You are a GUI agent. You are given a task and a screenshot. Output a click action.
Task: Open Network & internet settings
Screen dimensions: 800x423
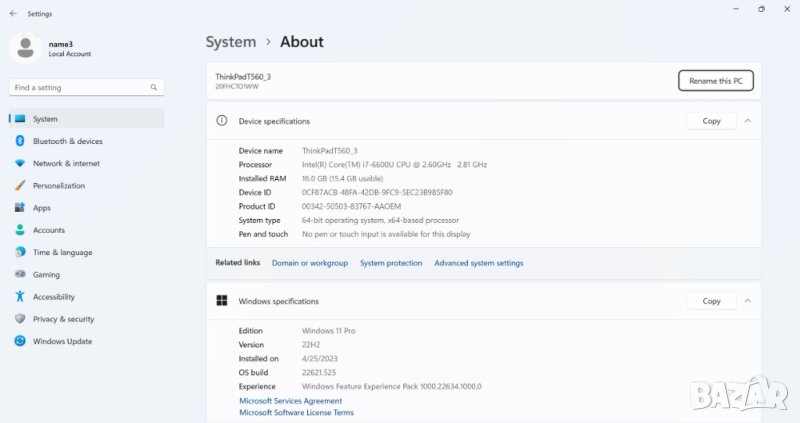tap(66, 163)
